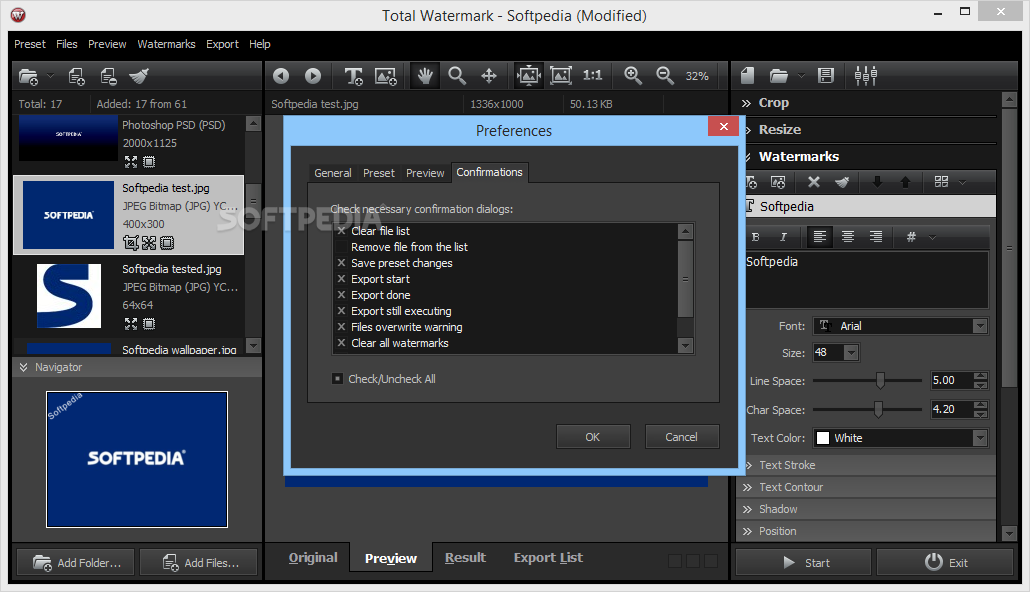Open the Preset menu

click(30, 44)
